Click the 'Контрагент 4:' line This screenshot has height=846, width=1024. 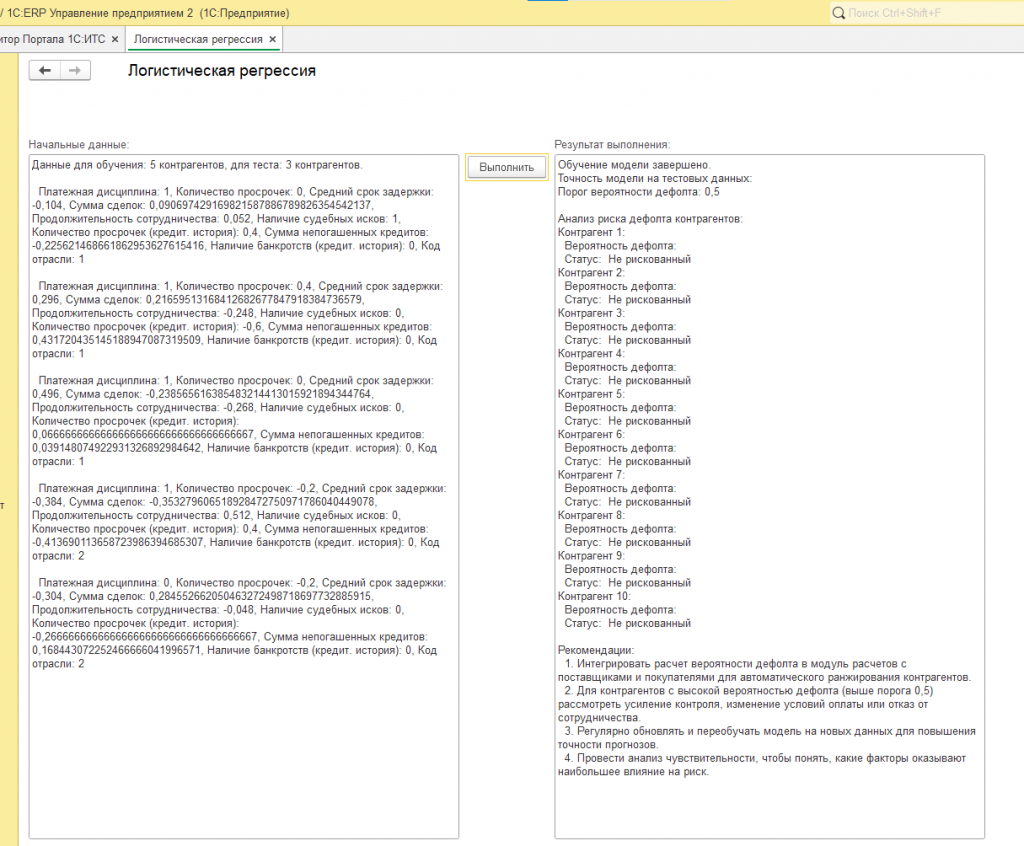tap(591, 354)
